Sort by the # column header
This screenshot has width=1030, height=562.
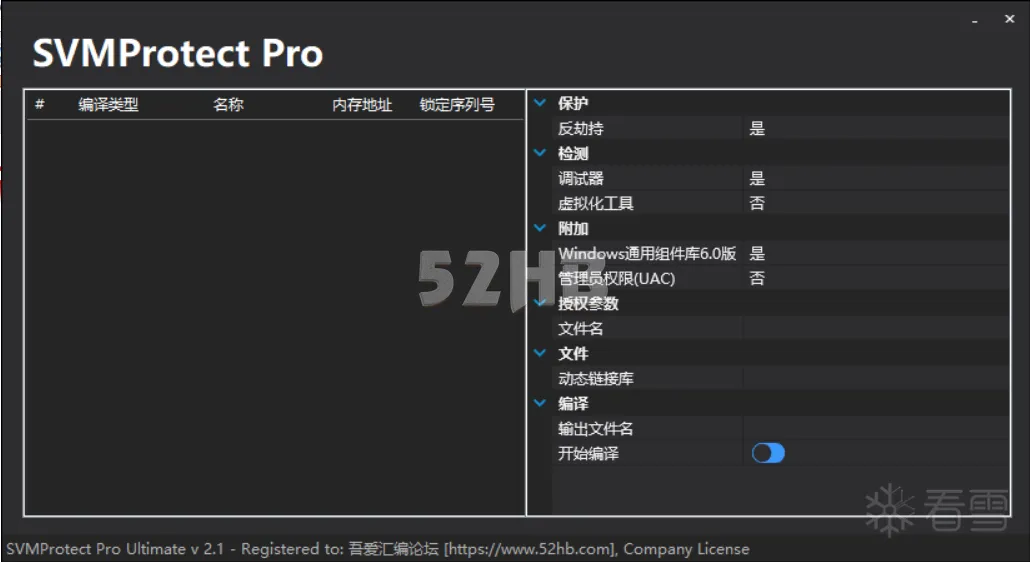click(39, 104)
